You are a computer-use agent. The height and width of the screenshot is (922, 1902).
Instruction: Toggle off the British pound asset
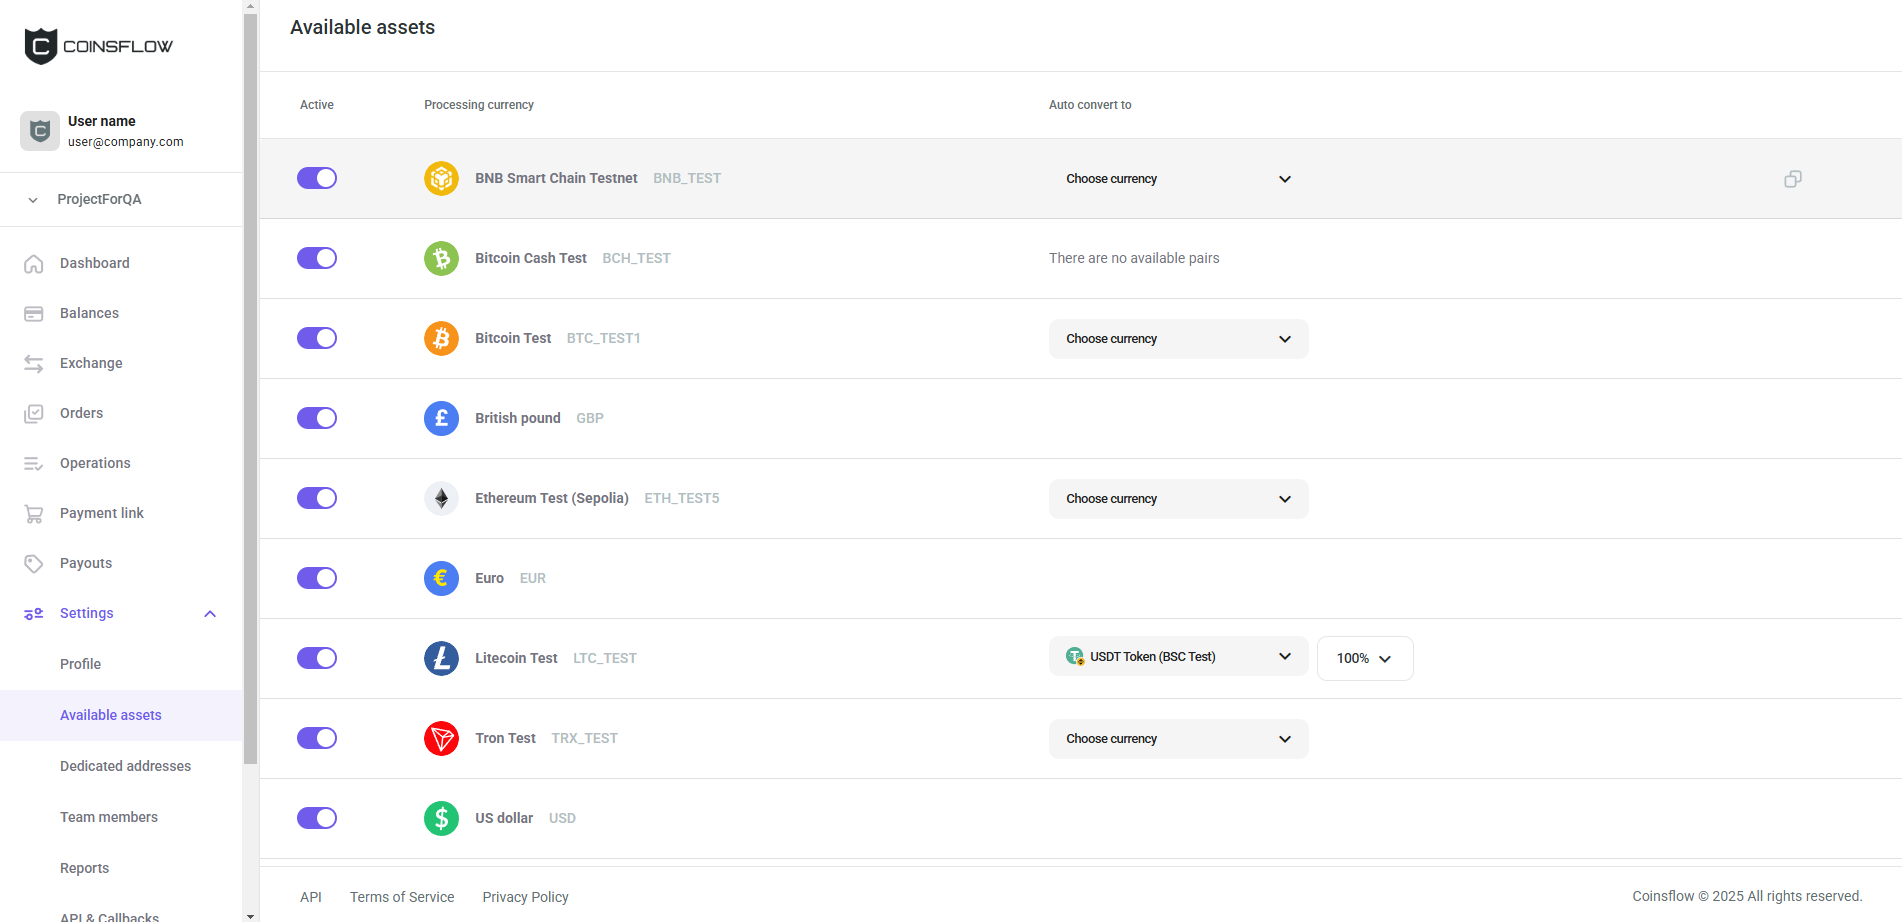tap(317, 418)
